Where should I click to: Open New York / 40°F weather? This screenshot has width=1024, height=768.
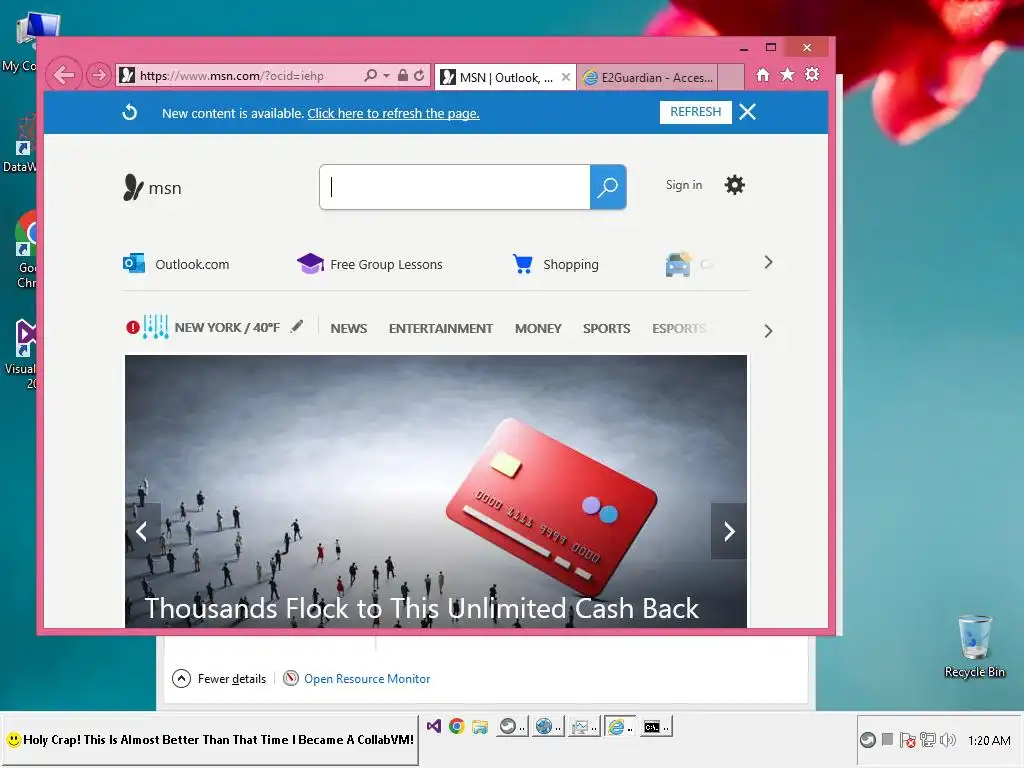coord(227,327)
